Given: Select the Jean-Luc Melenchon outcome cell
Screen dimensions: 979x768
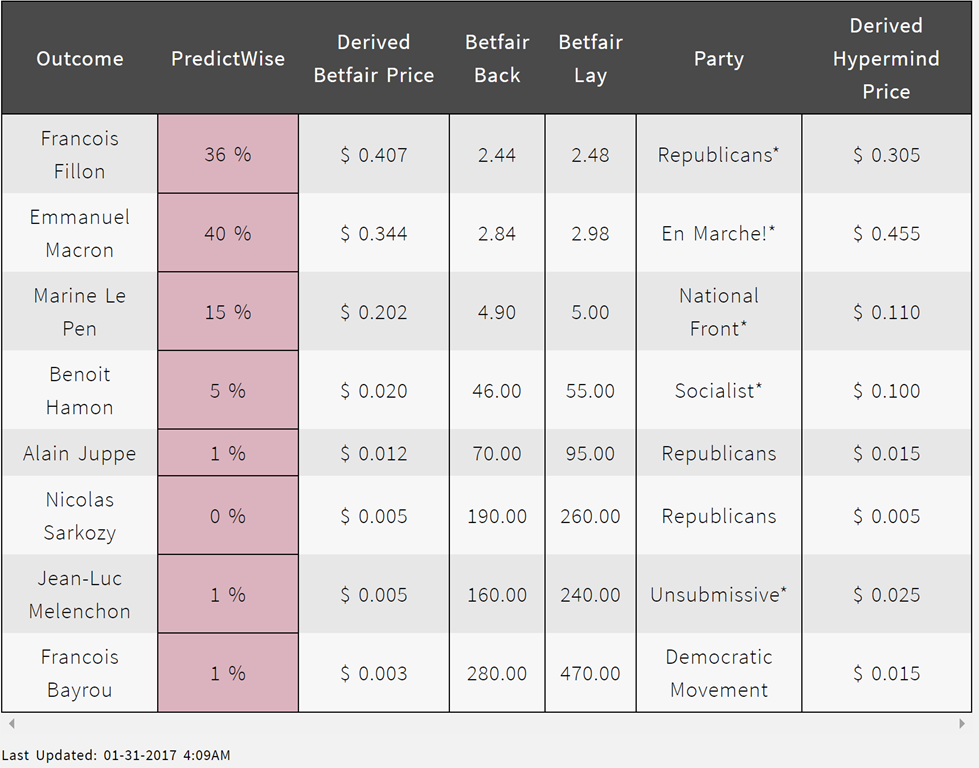Looking at the screenshot, I should 79,594.
